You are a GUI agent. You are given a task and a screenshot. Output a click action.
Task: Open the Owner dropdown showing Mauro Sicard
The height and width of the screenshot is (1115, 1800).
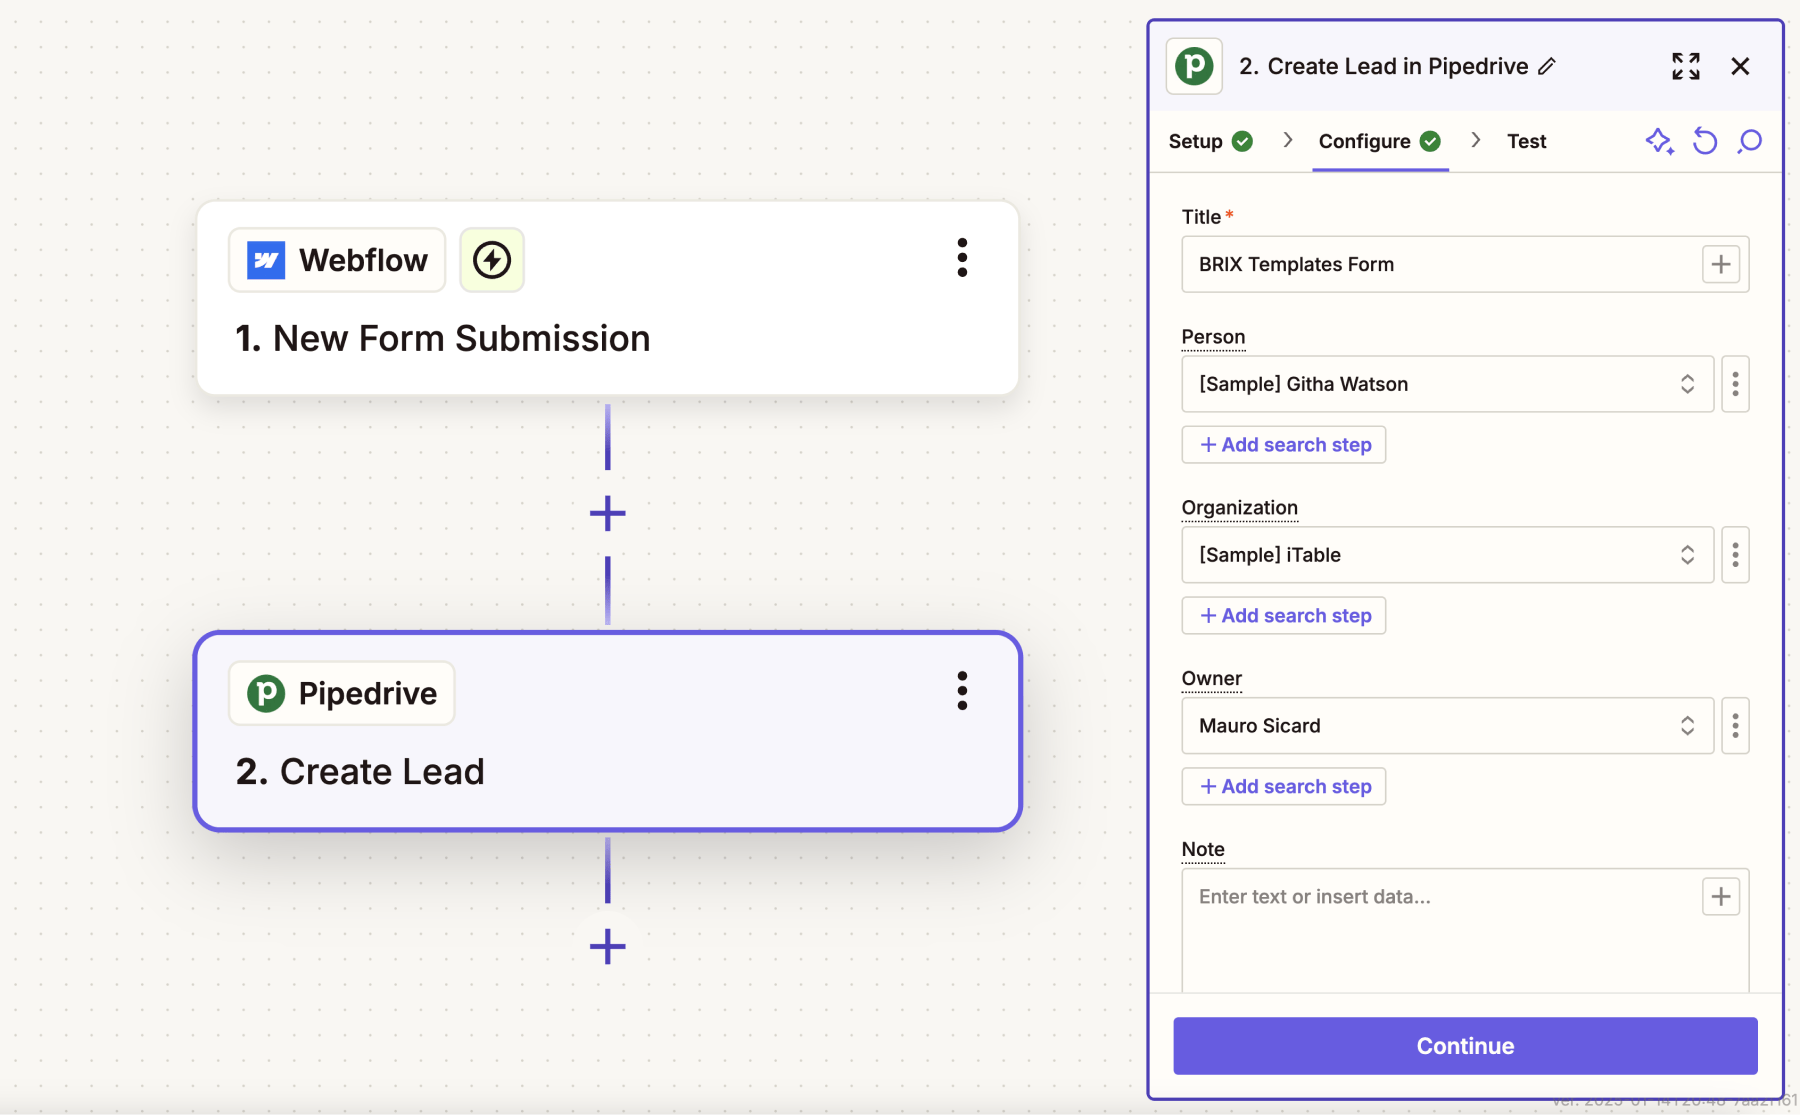point(1447,726)
